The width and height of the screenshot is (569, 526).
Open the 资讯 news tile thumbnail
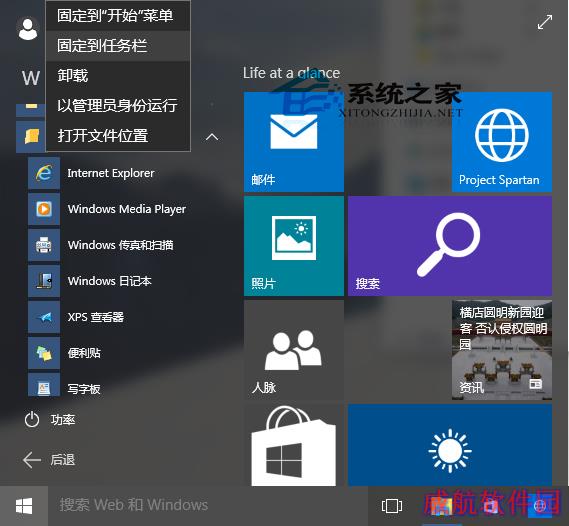pyautogui.click(x=502, y=350)
